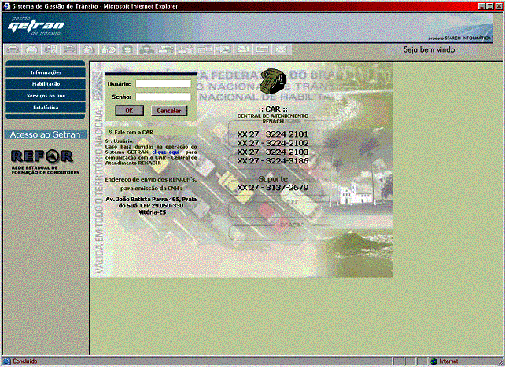The image size is (505, 367).
Task: Open the Estatística menu item
Action: click(46, 107)
